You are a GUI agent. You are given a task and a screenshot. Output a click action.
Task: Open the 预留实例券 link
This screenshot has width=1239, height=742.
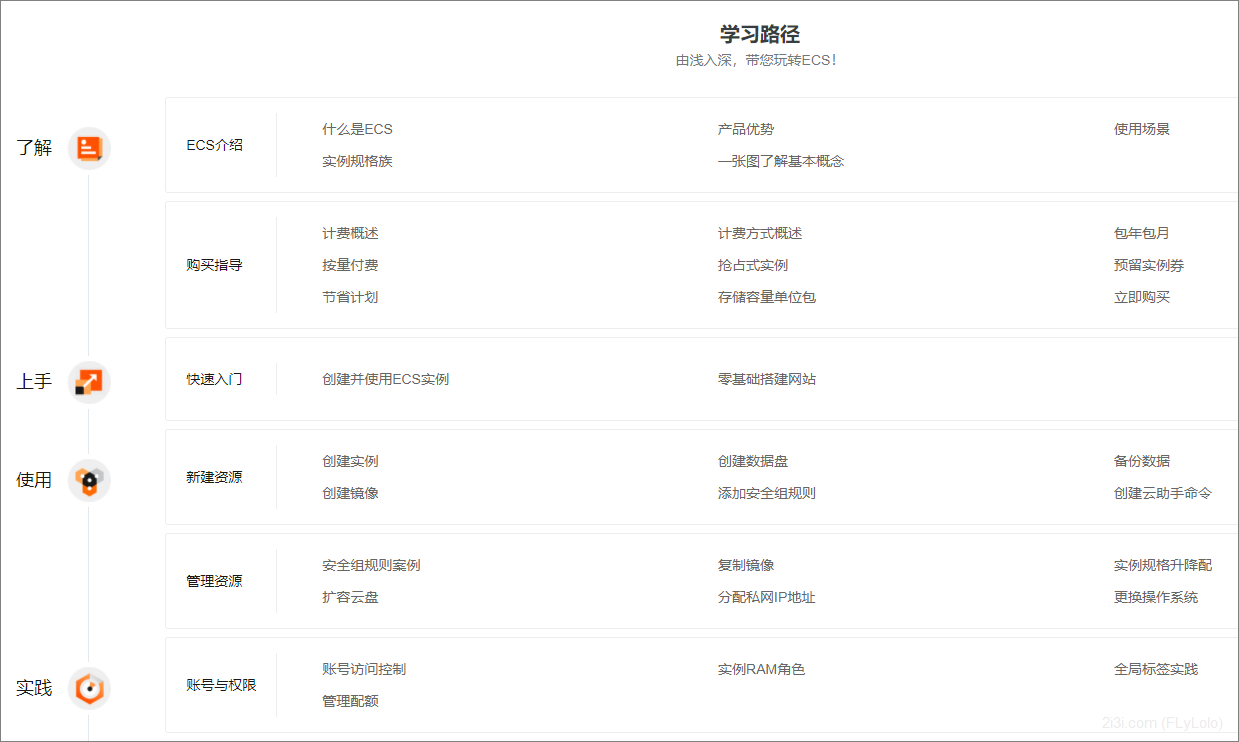(x=1149, y=265)
